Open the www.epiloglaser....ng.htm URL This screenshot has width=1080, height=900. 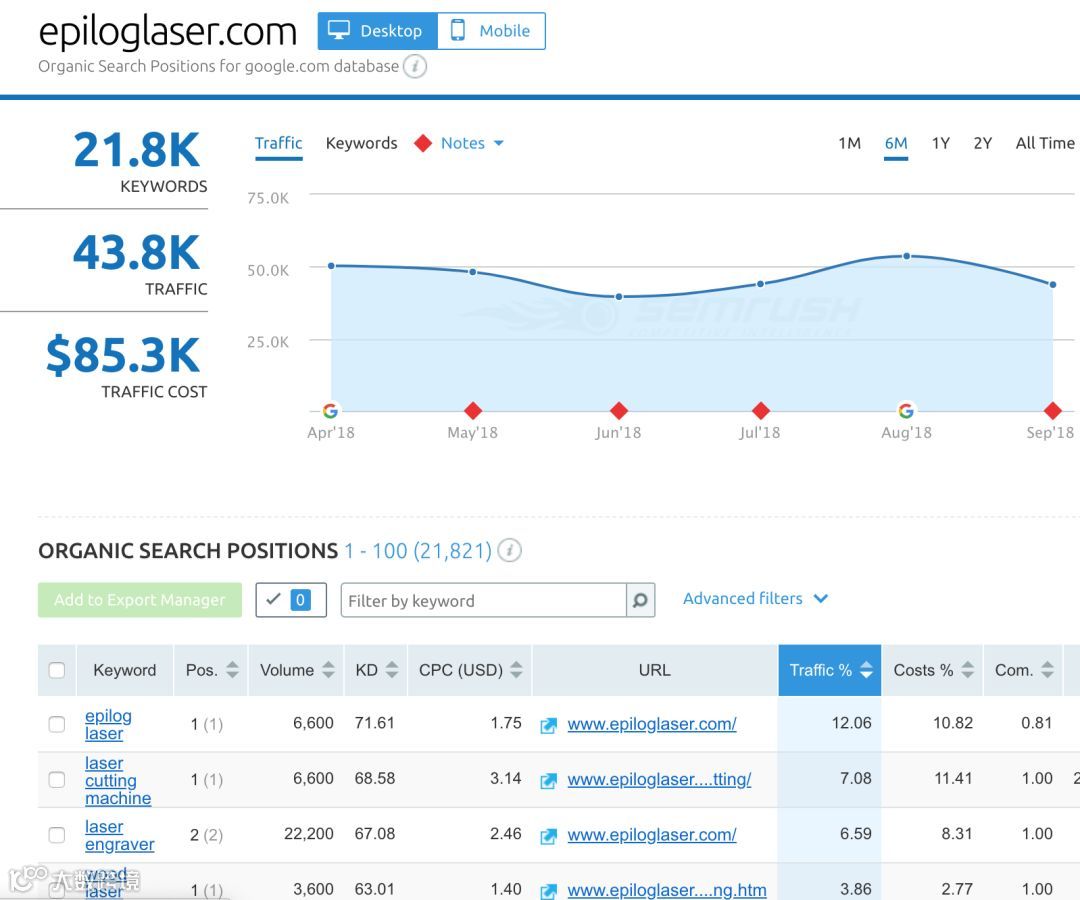pos(667,890)
